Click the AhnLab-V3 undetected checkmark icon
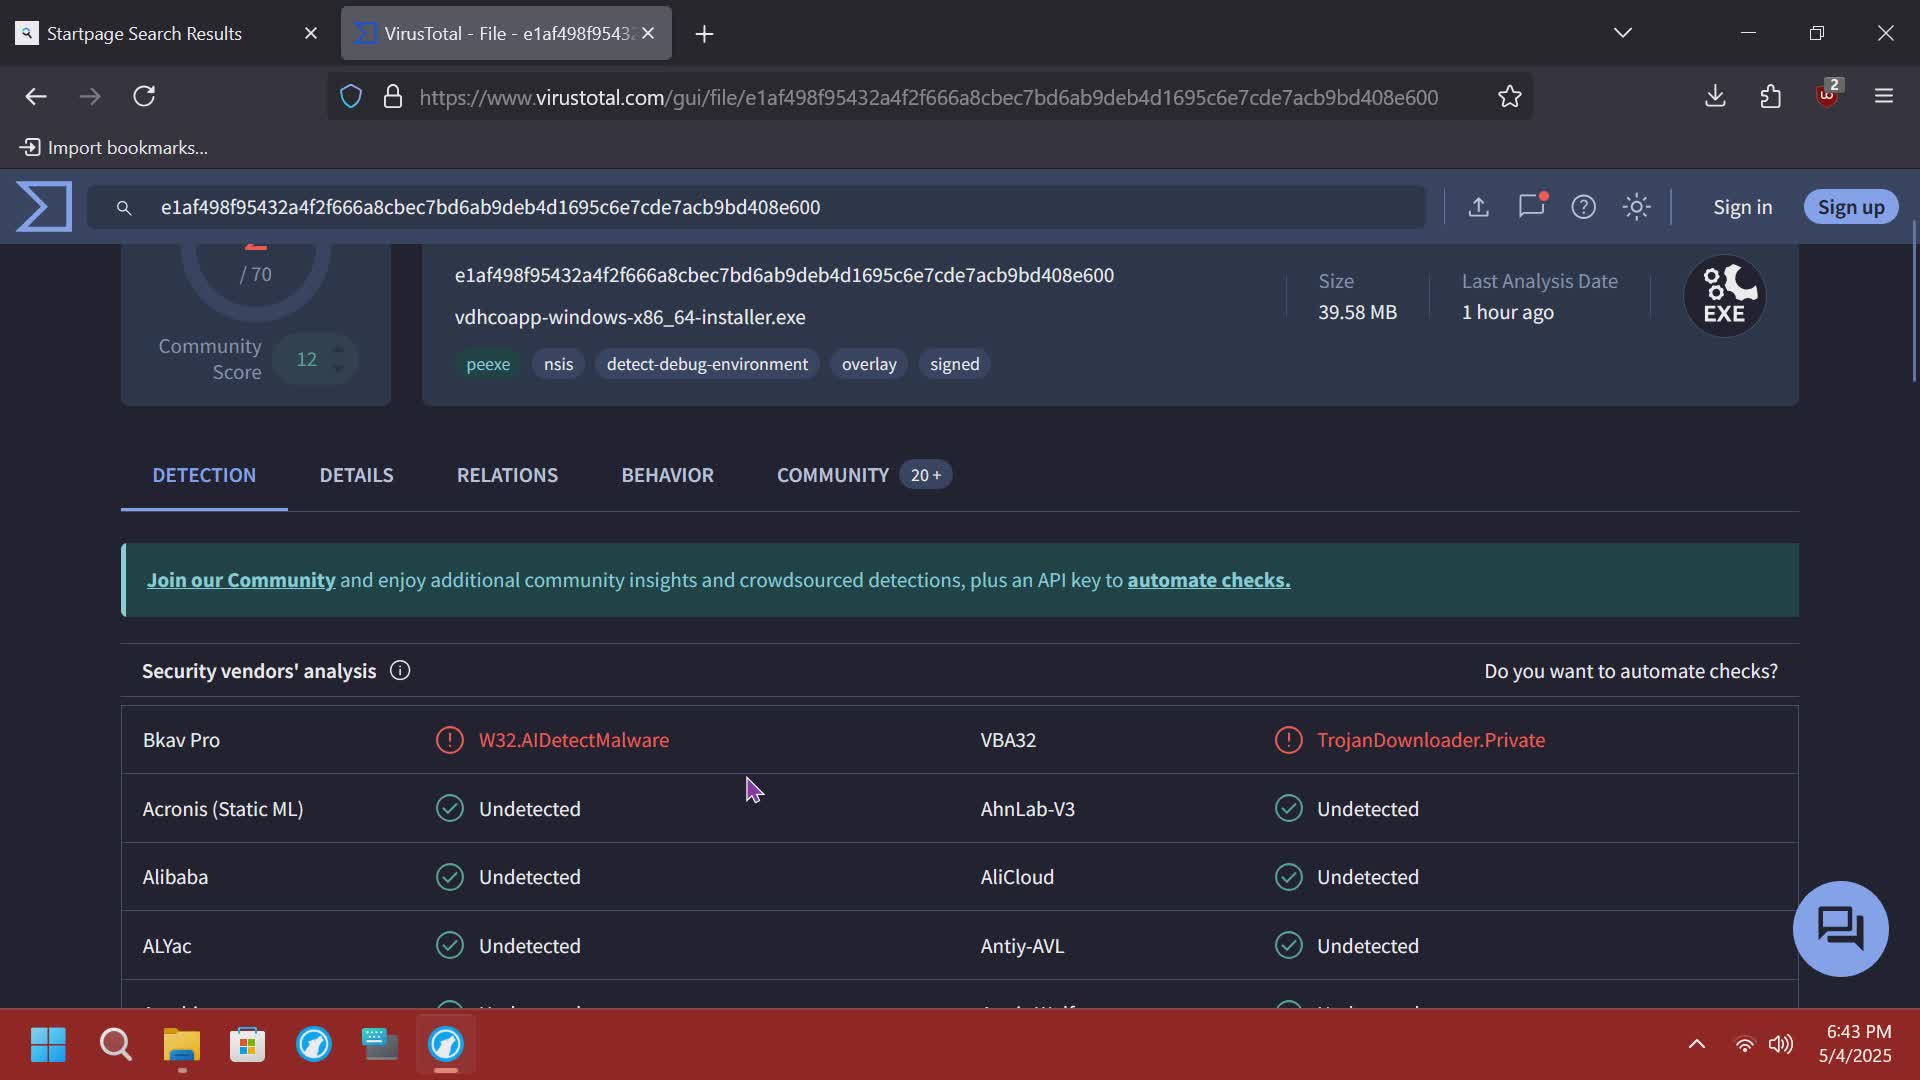This screenshot has width=1920, height=1080. coord(1288,808)
